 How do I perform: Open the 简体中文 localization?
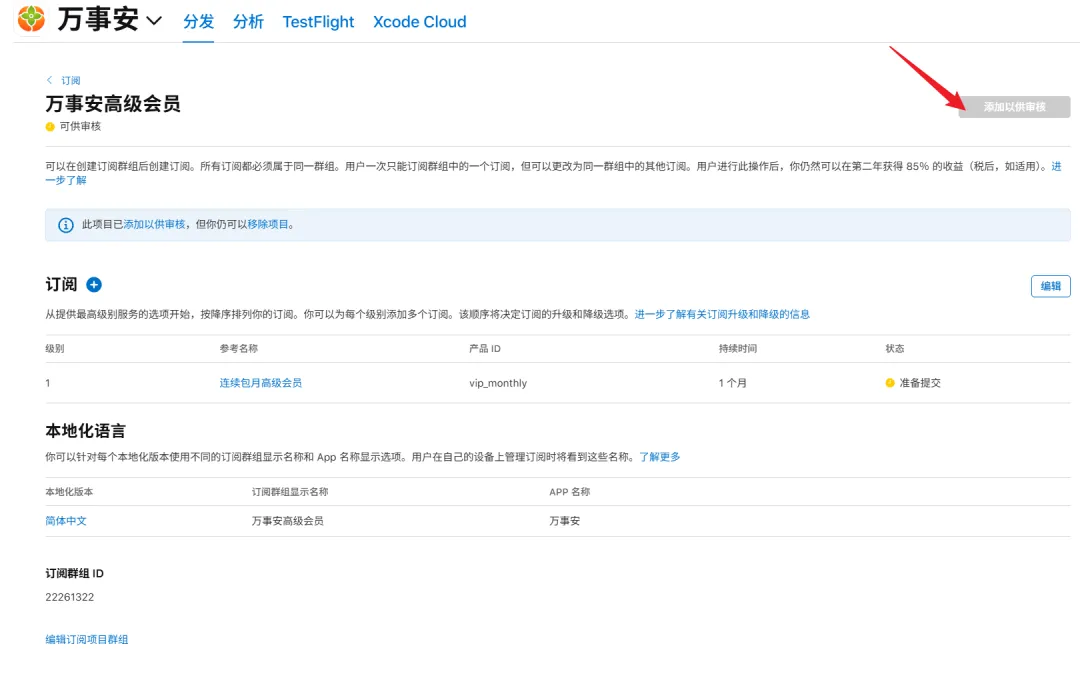click(x=66, y=521)
